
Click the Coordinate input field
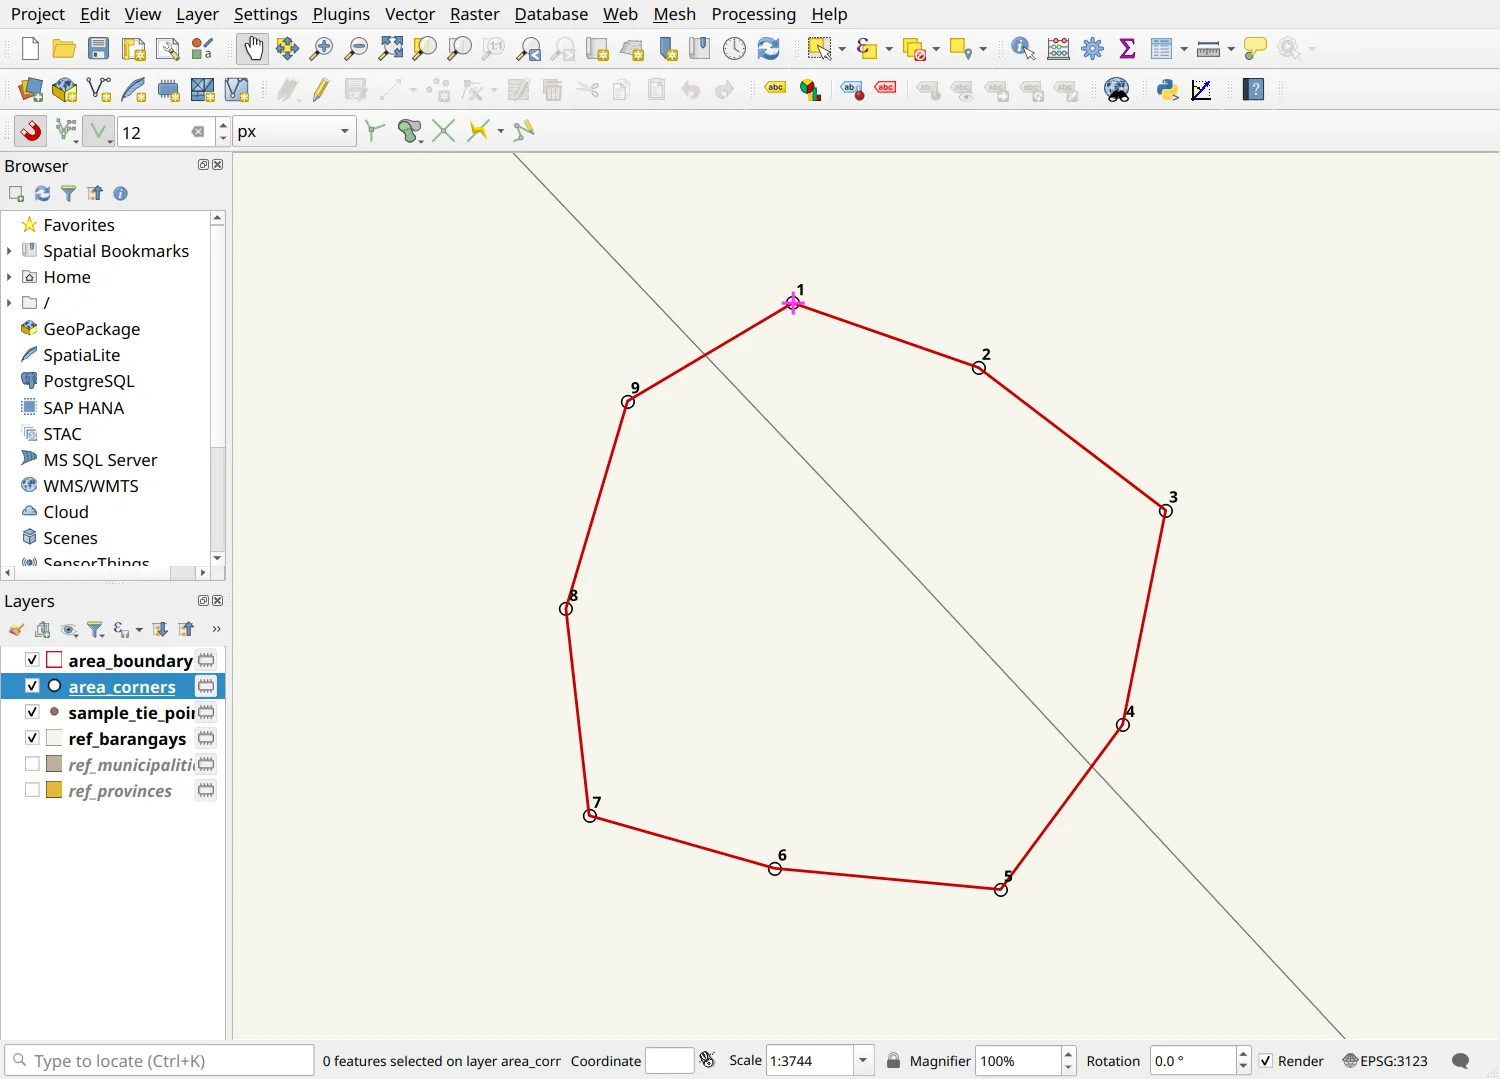669,1061
